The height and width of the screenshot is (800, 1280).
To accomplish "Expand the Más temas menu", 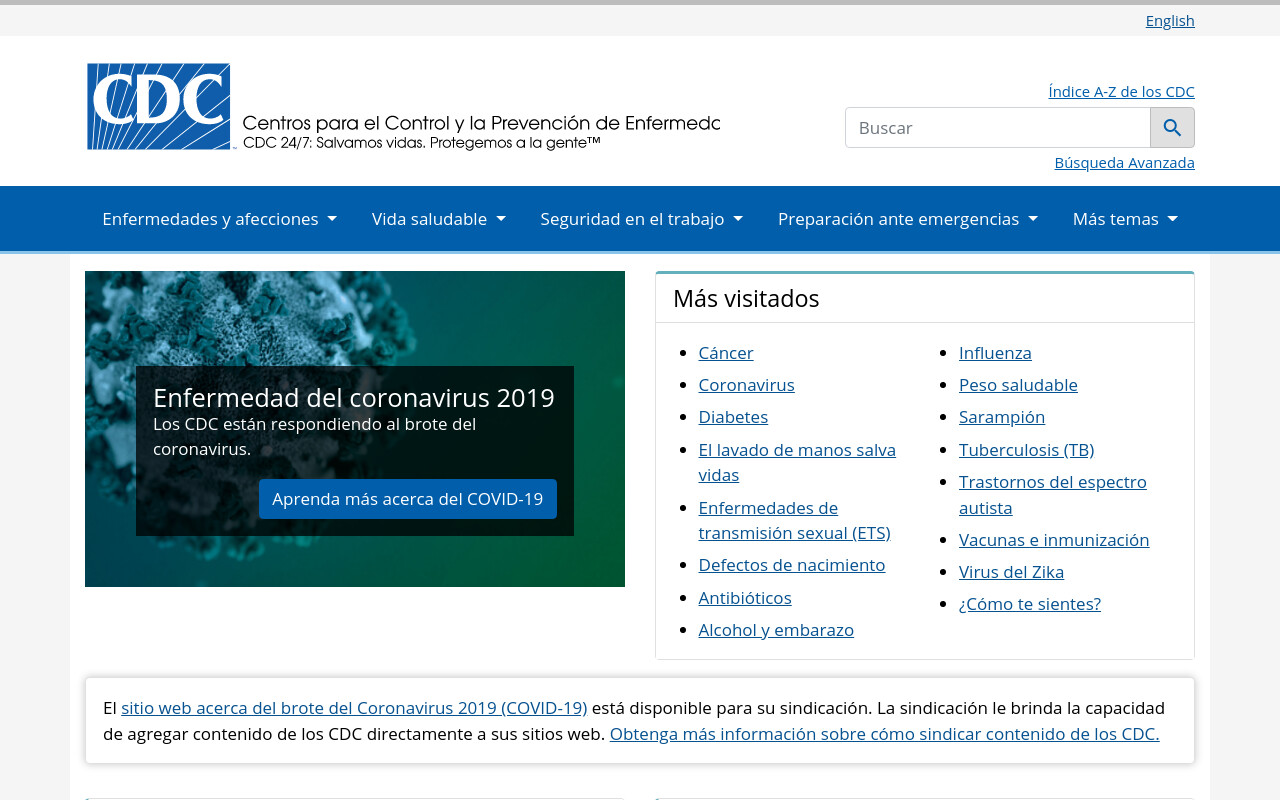I will click(x=1125, y=219).
